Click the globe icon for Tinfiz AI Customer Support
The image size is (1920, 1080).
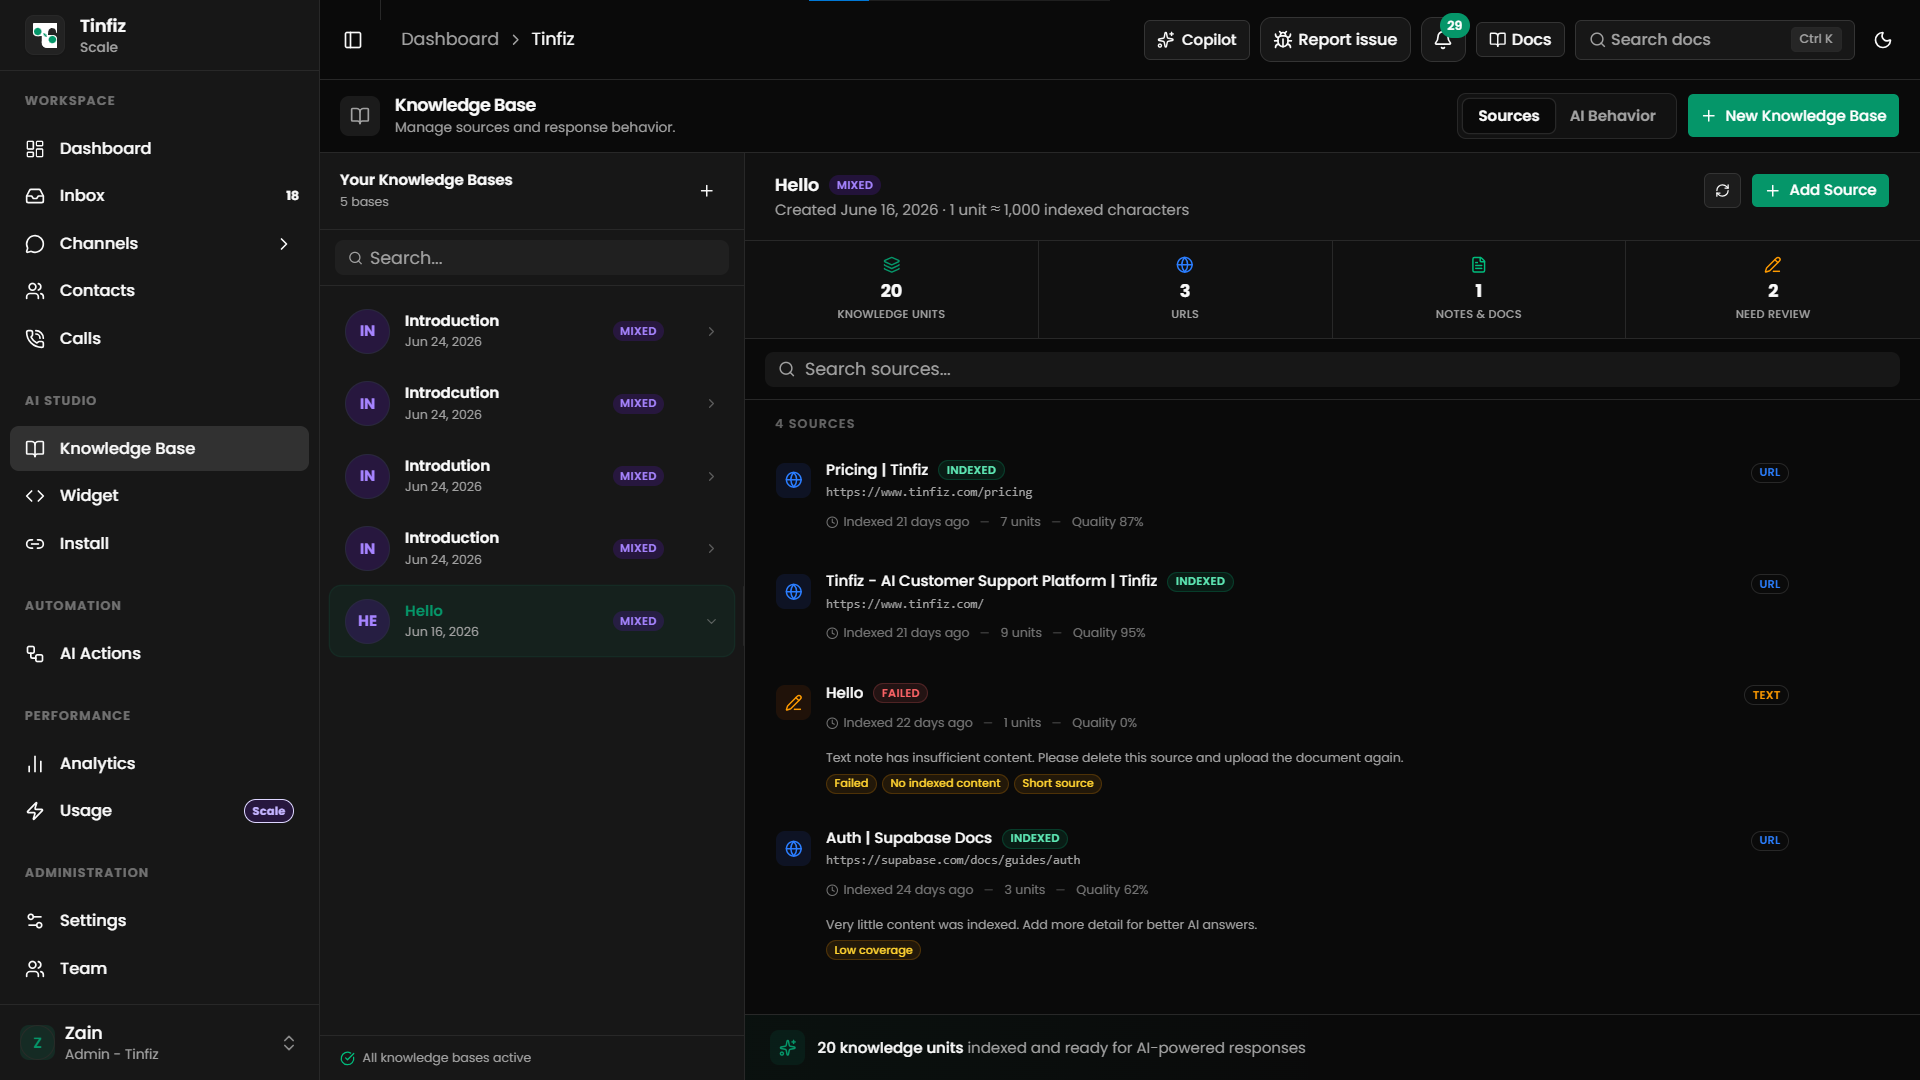click(x=794, y=592)
